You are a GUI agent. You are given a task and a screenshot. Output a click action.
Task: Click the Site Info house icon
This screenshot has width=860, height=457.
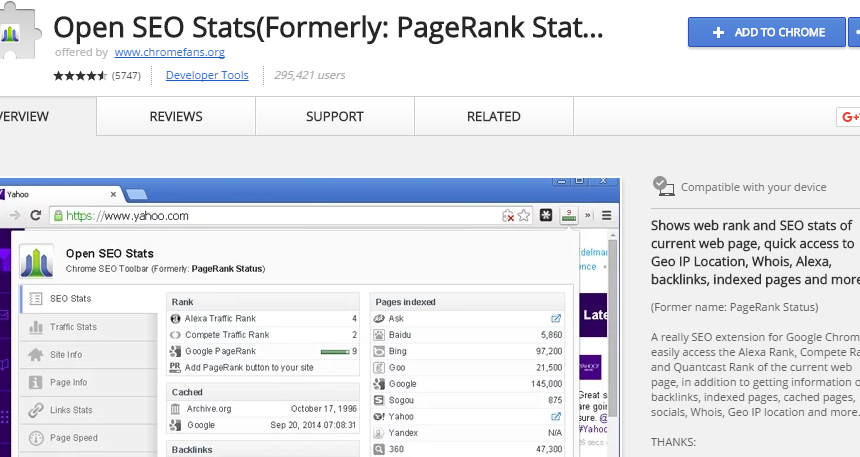point(36,354)
